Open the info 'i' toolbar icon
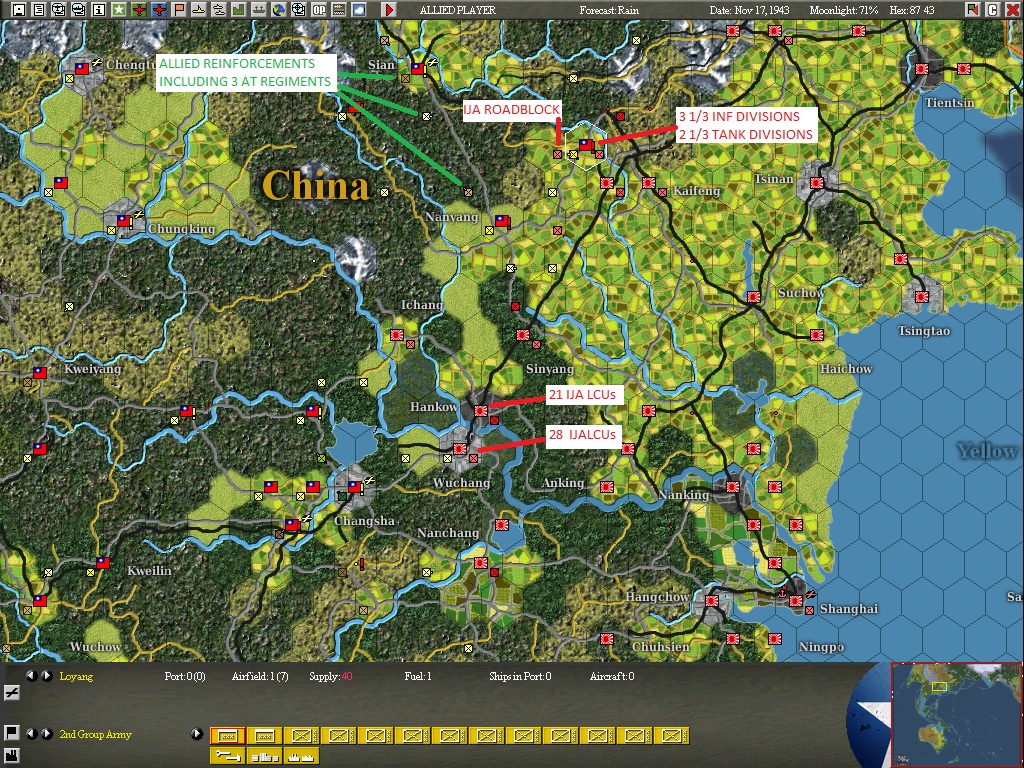The height and width of the screenshot is (768, 1024). [99, 9]
